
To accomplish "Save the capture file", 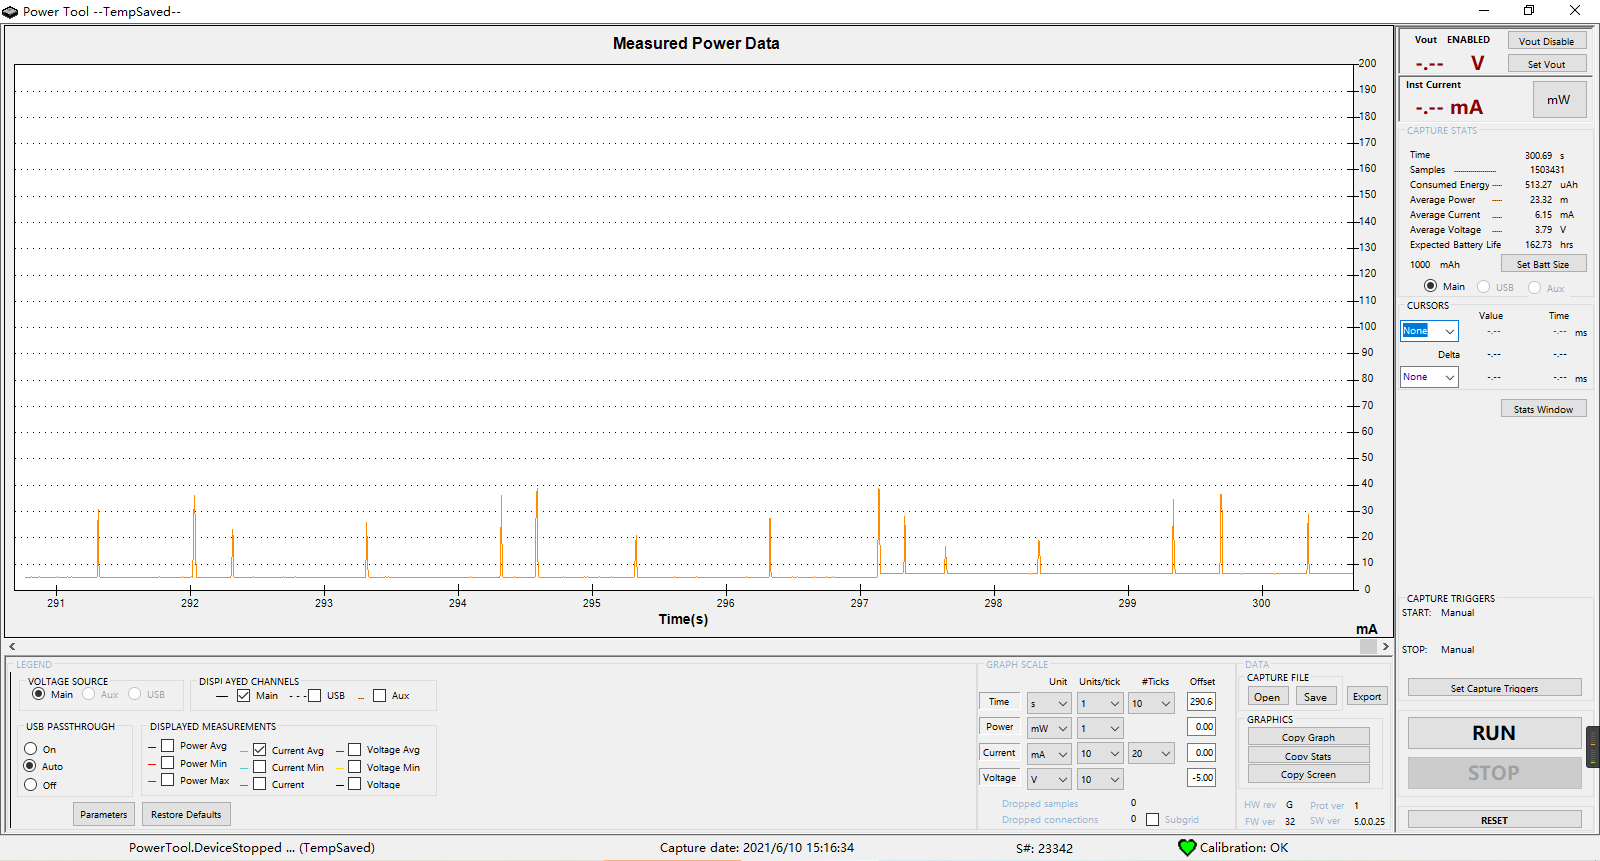I will [1316, 697].
